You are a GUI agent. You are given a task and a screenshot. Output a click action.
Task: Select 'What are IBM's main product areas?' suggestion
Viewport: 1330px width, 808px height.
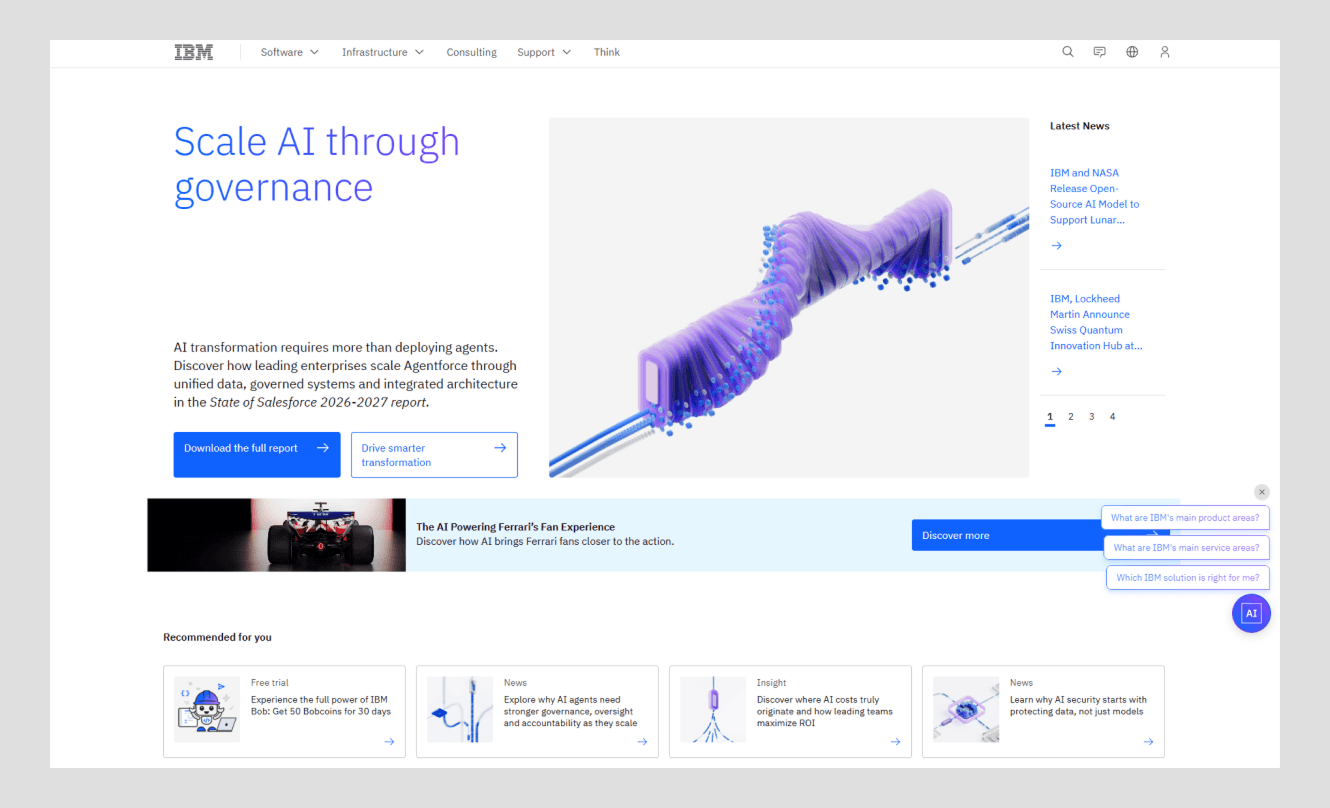(1186, 518)
